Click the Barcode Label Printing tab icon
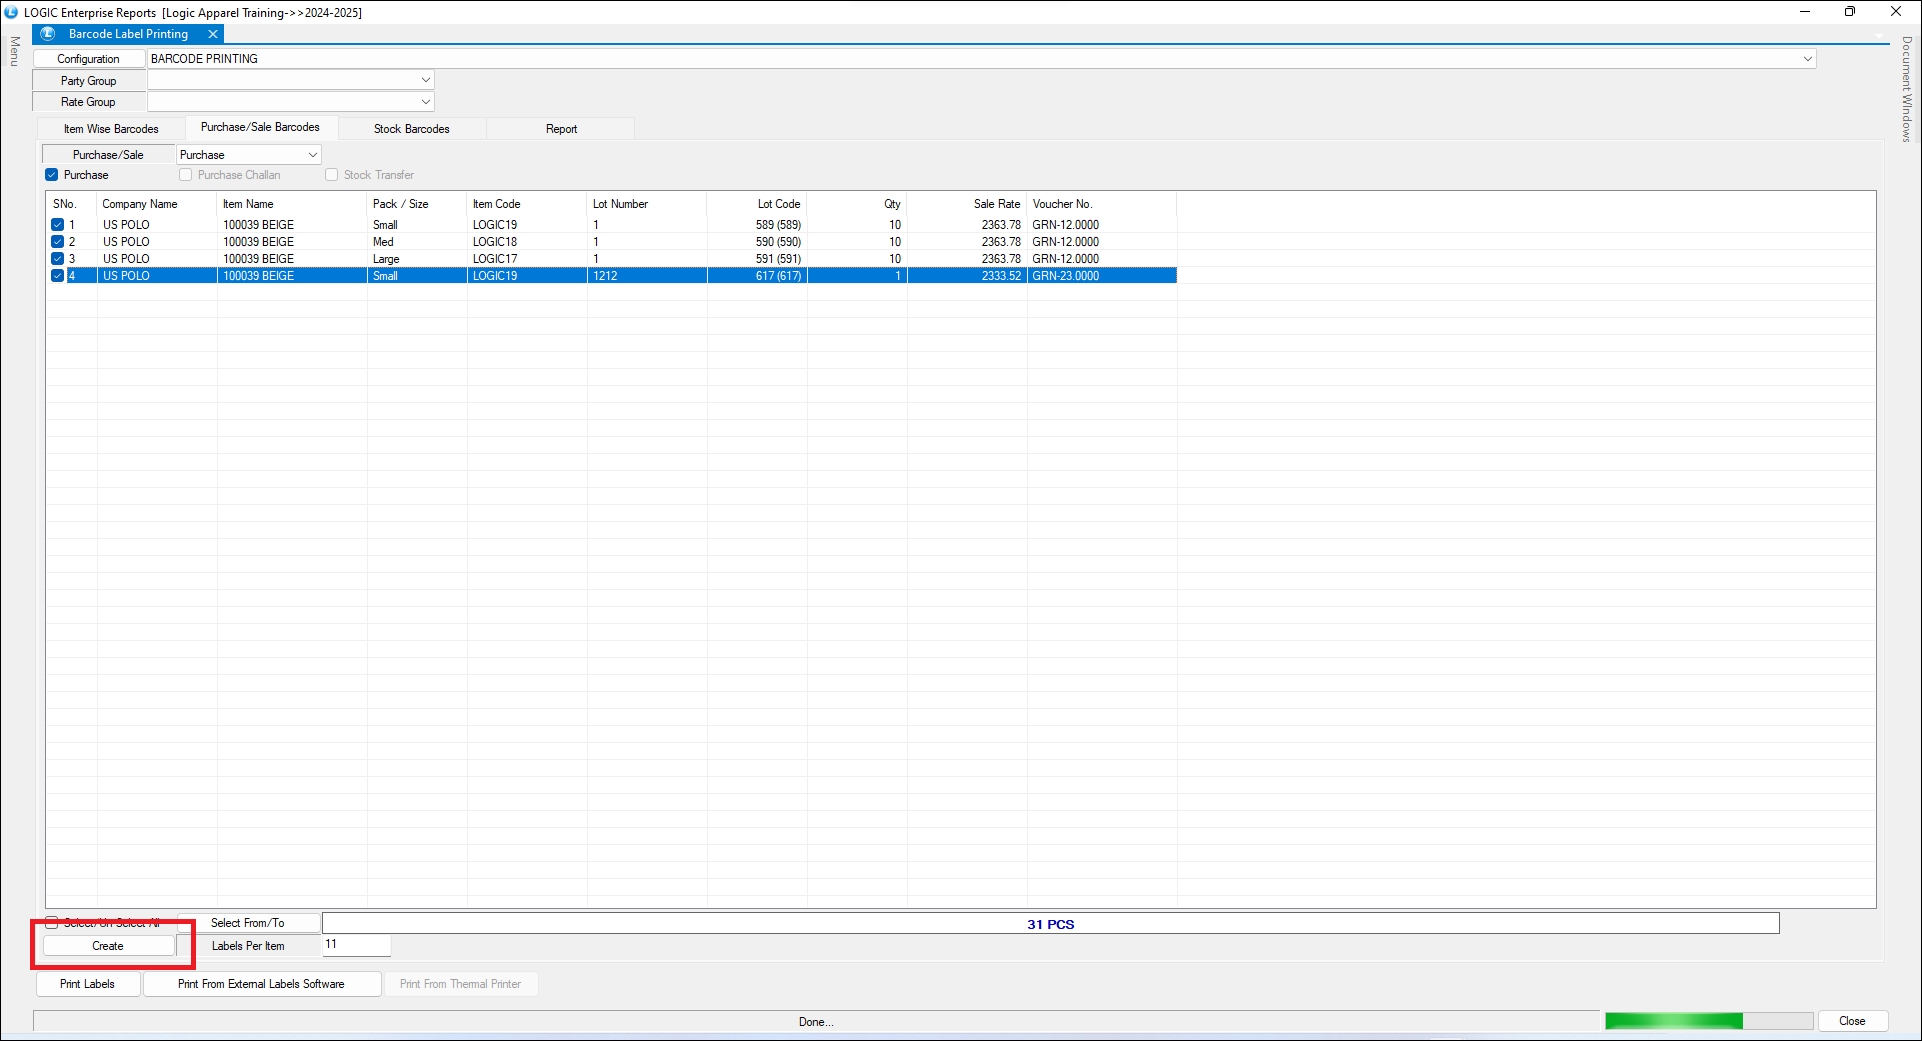 [x=48, y=34]
